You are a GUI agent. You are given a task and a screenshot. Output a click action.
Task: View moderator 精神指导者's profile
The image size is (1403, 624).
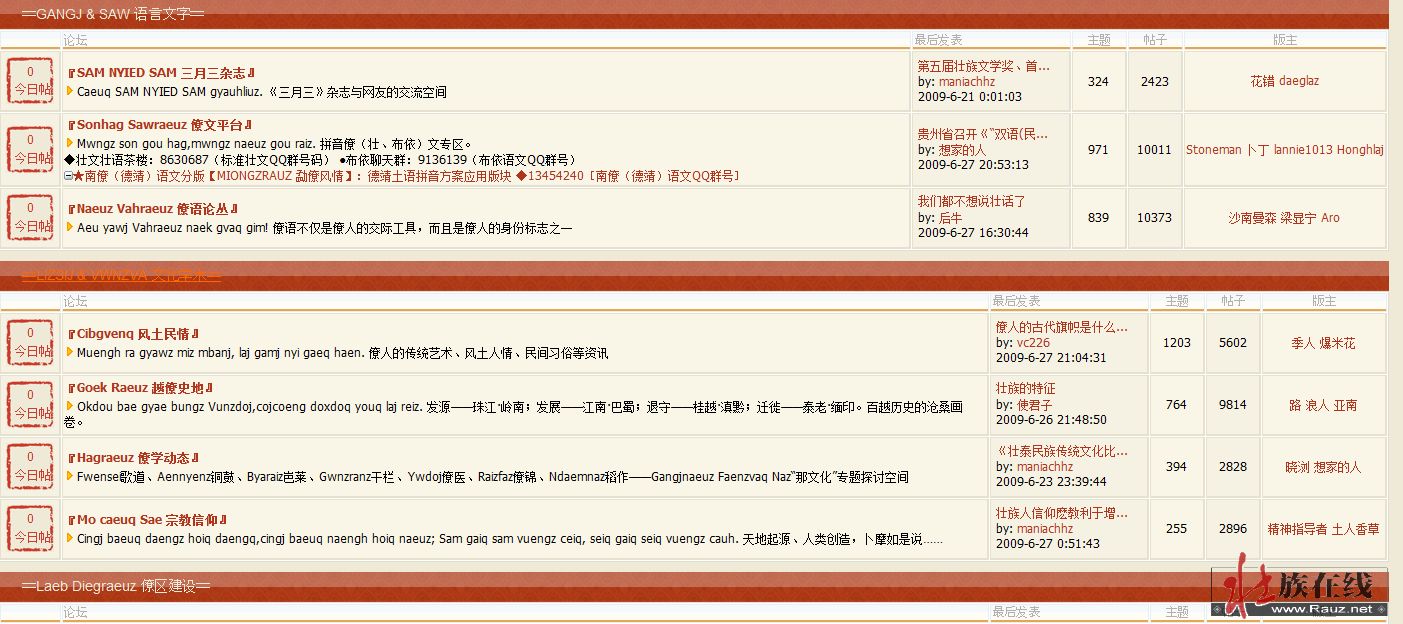click(1297, 529)
